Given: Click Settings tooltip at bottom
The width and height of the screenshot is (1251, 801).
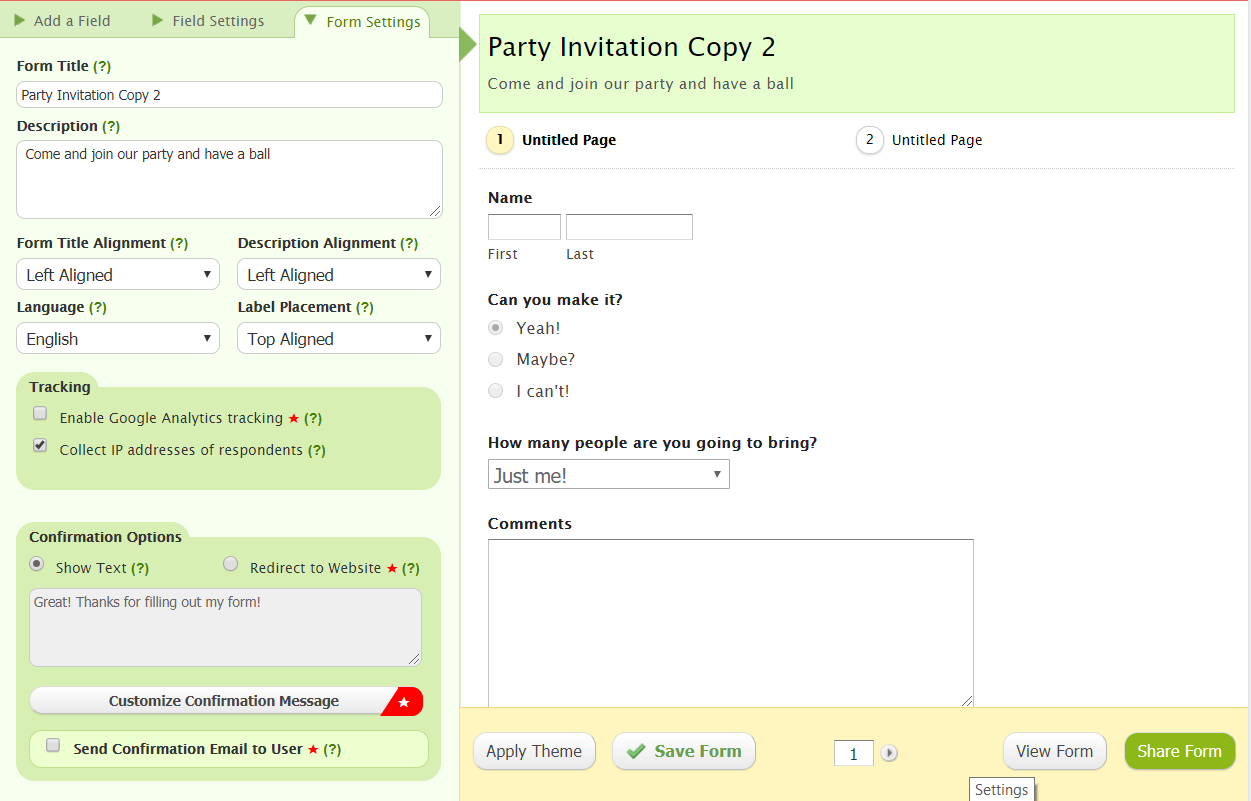Looking at the screenshot, I should tap(1002, 790).
